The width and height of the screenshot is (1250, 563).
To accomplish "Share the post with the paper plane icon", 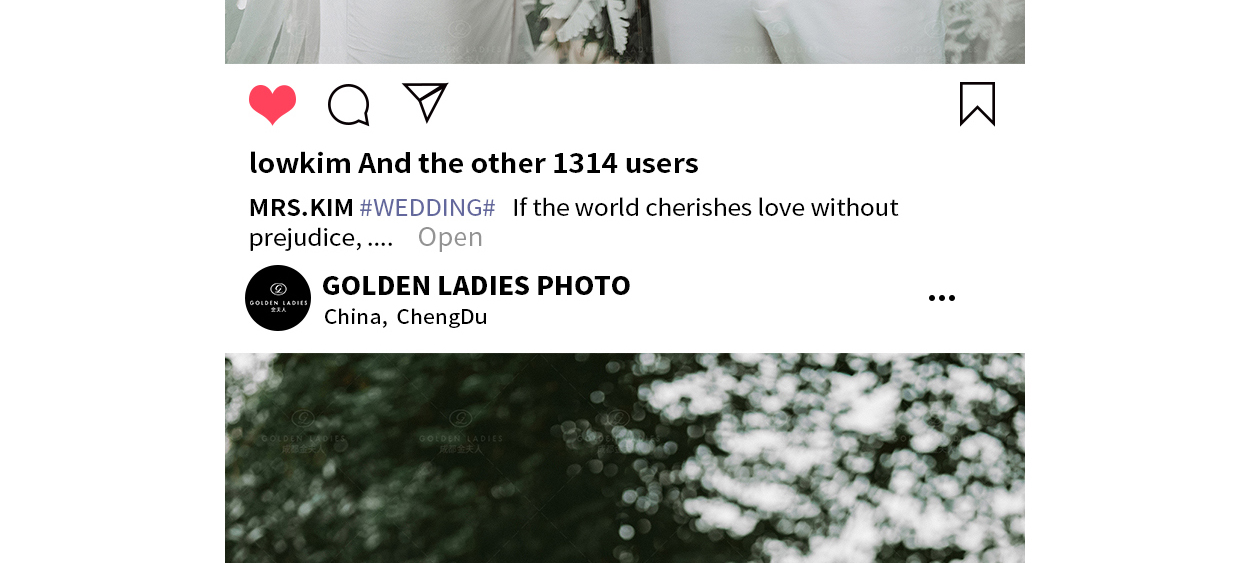I will (x=425, y=102).
